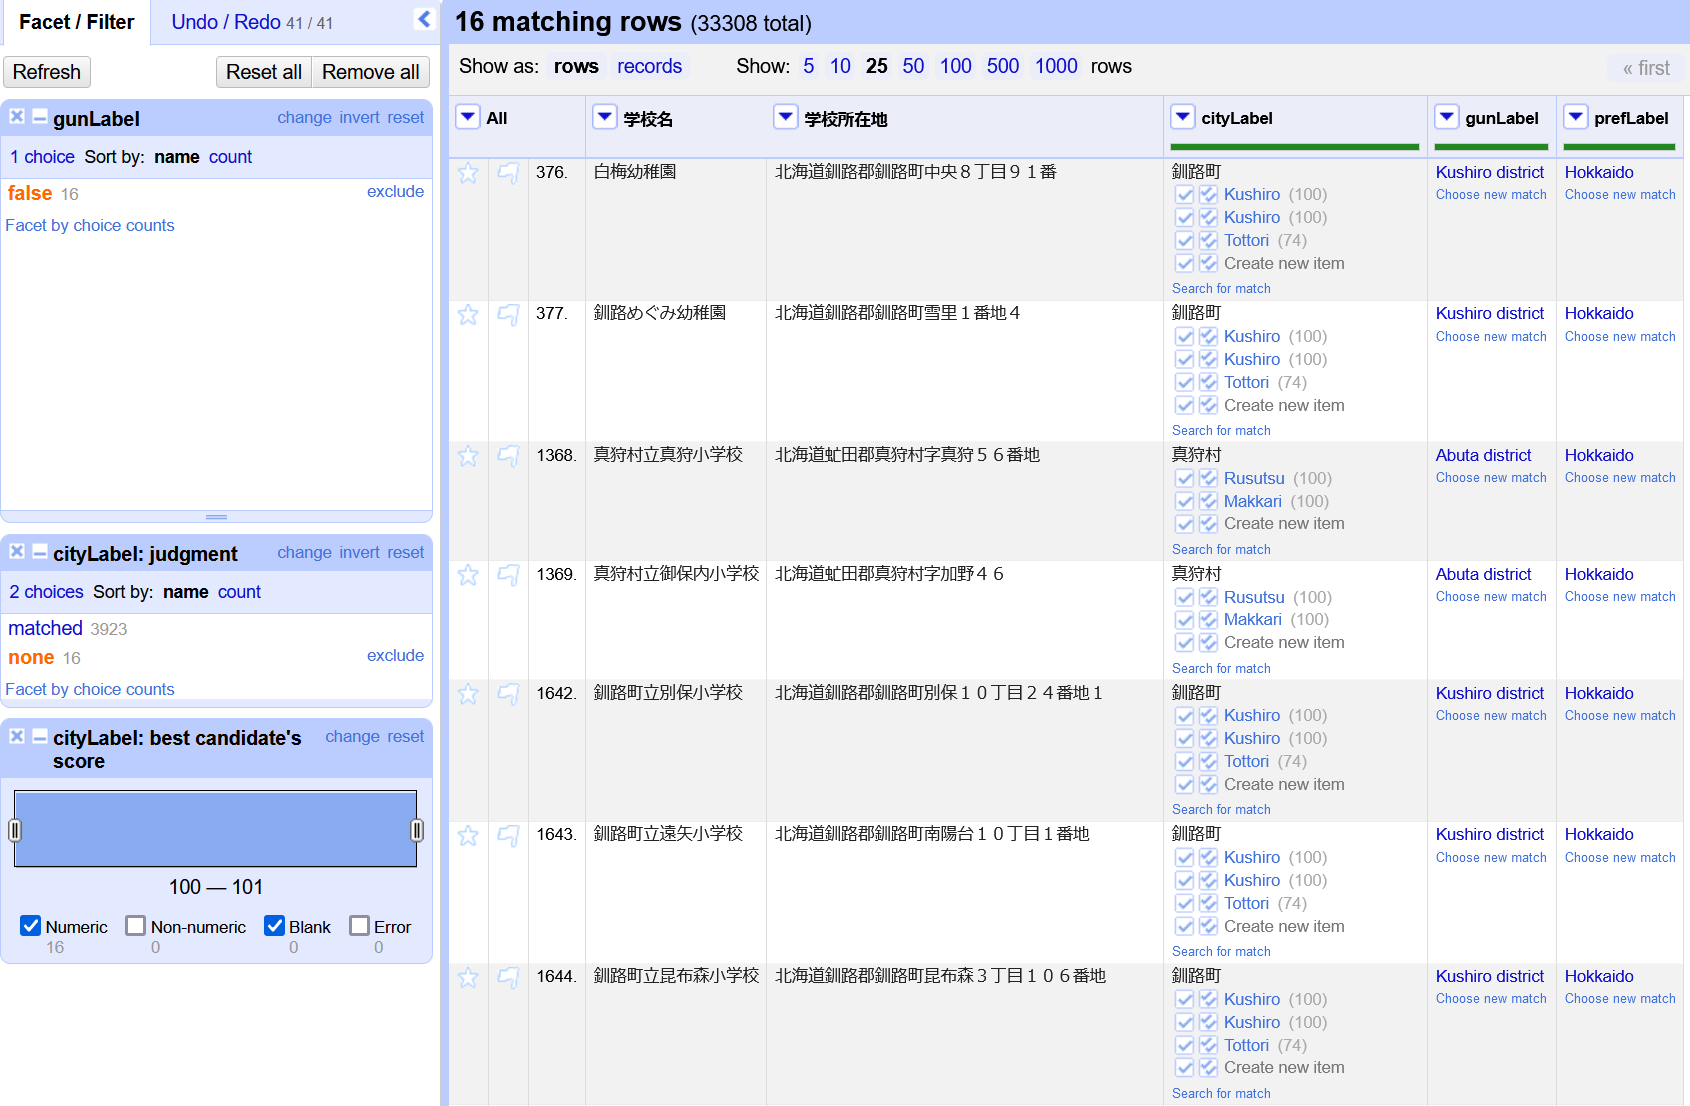This screenshot has width=1690, height=1106.
Task: Match this cell only to Tottori in row 1643
Action: click(x=1185, y=904)
